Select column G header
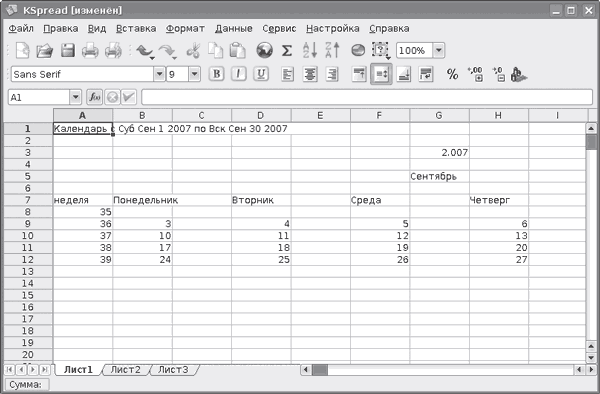 point(439,116)
